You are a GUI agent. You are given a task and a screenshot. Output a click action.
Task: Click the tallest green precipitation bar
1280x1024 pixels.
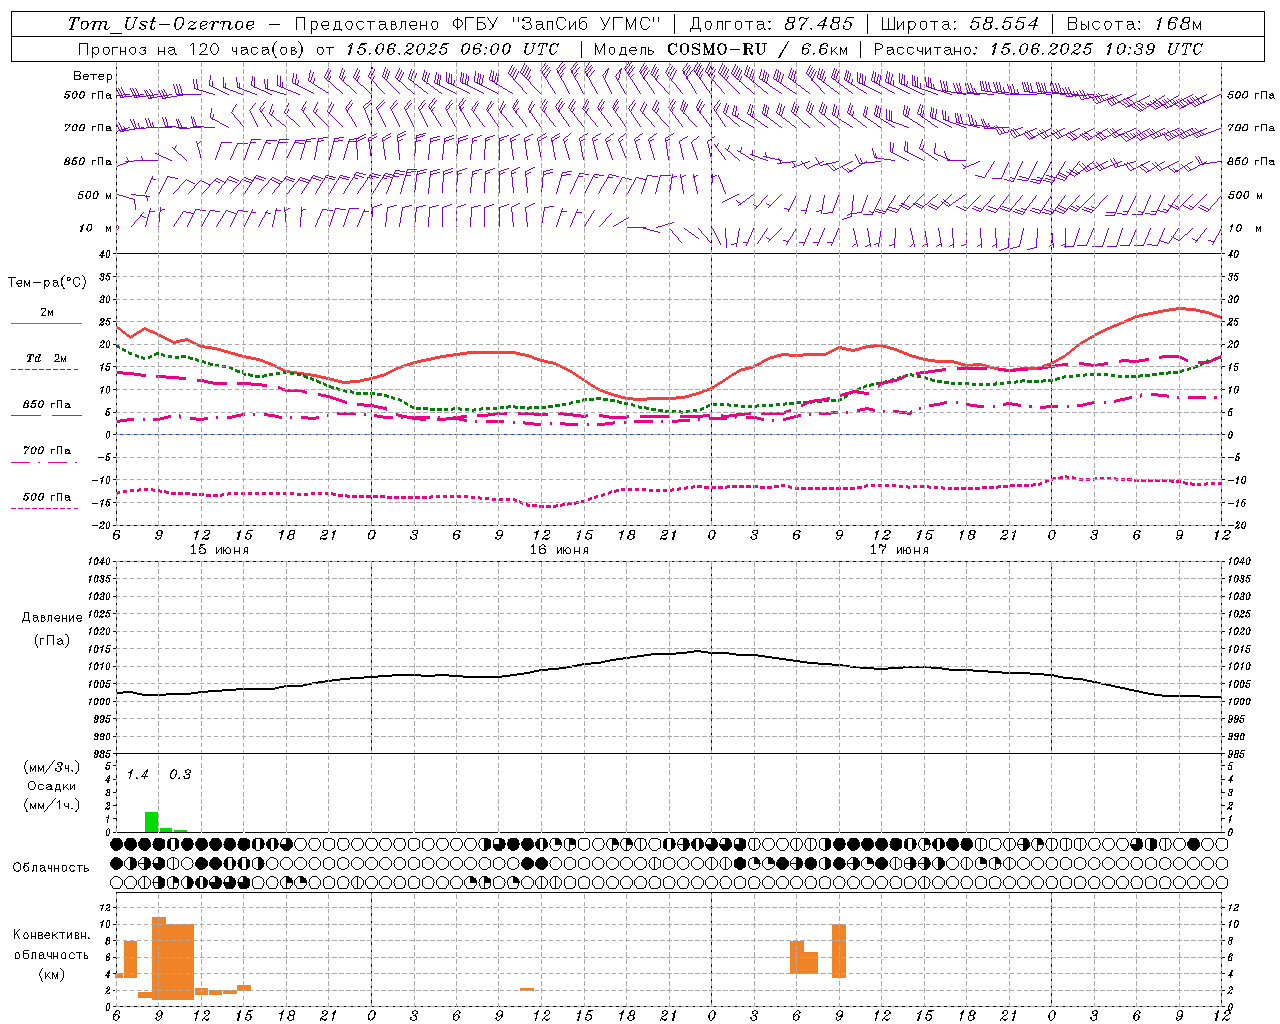[x=152, y=822]
